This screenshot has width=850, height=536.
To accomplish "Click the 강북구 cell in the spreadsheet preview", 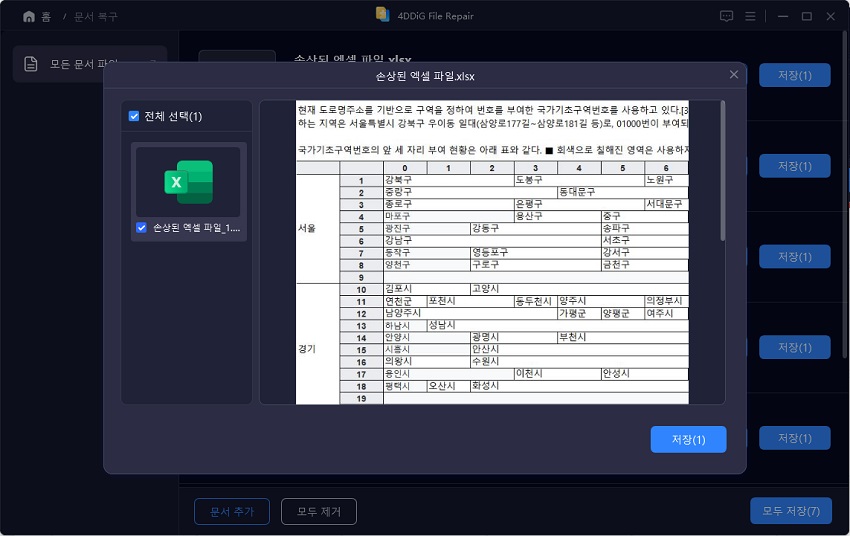I will click(x=397, y=180).
